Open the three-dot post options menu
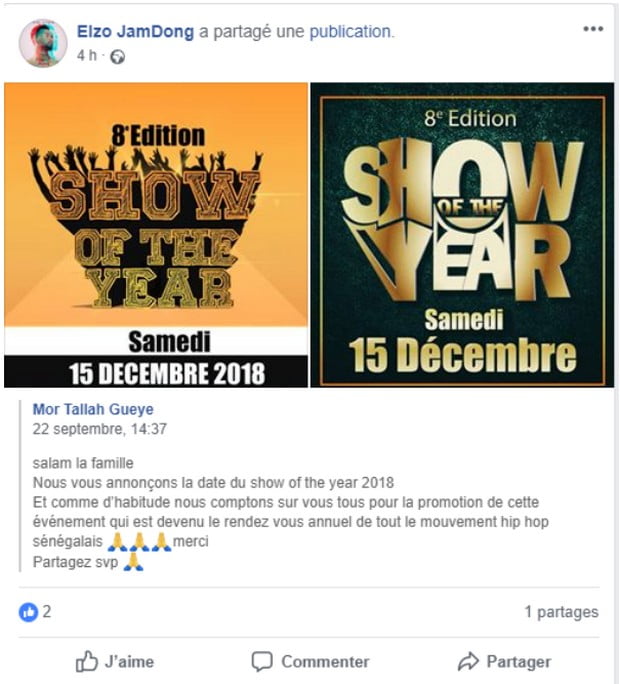Screen dimensions: 620x684 tap(593, 29)
